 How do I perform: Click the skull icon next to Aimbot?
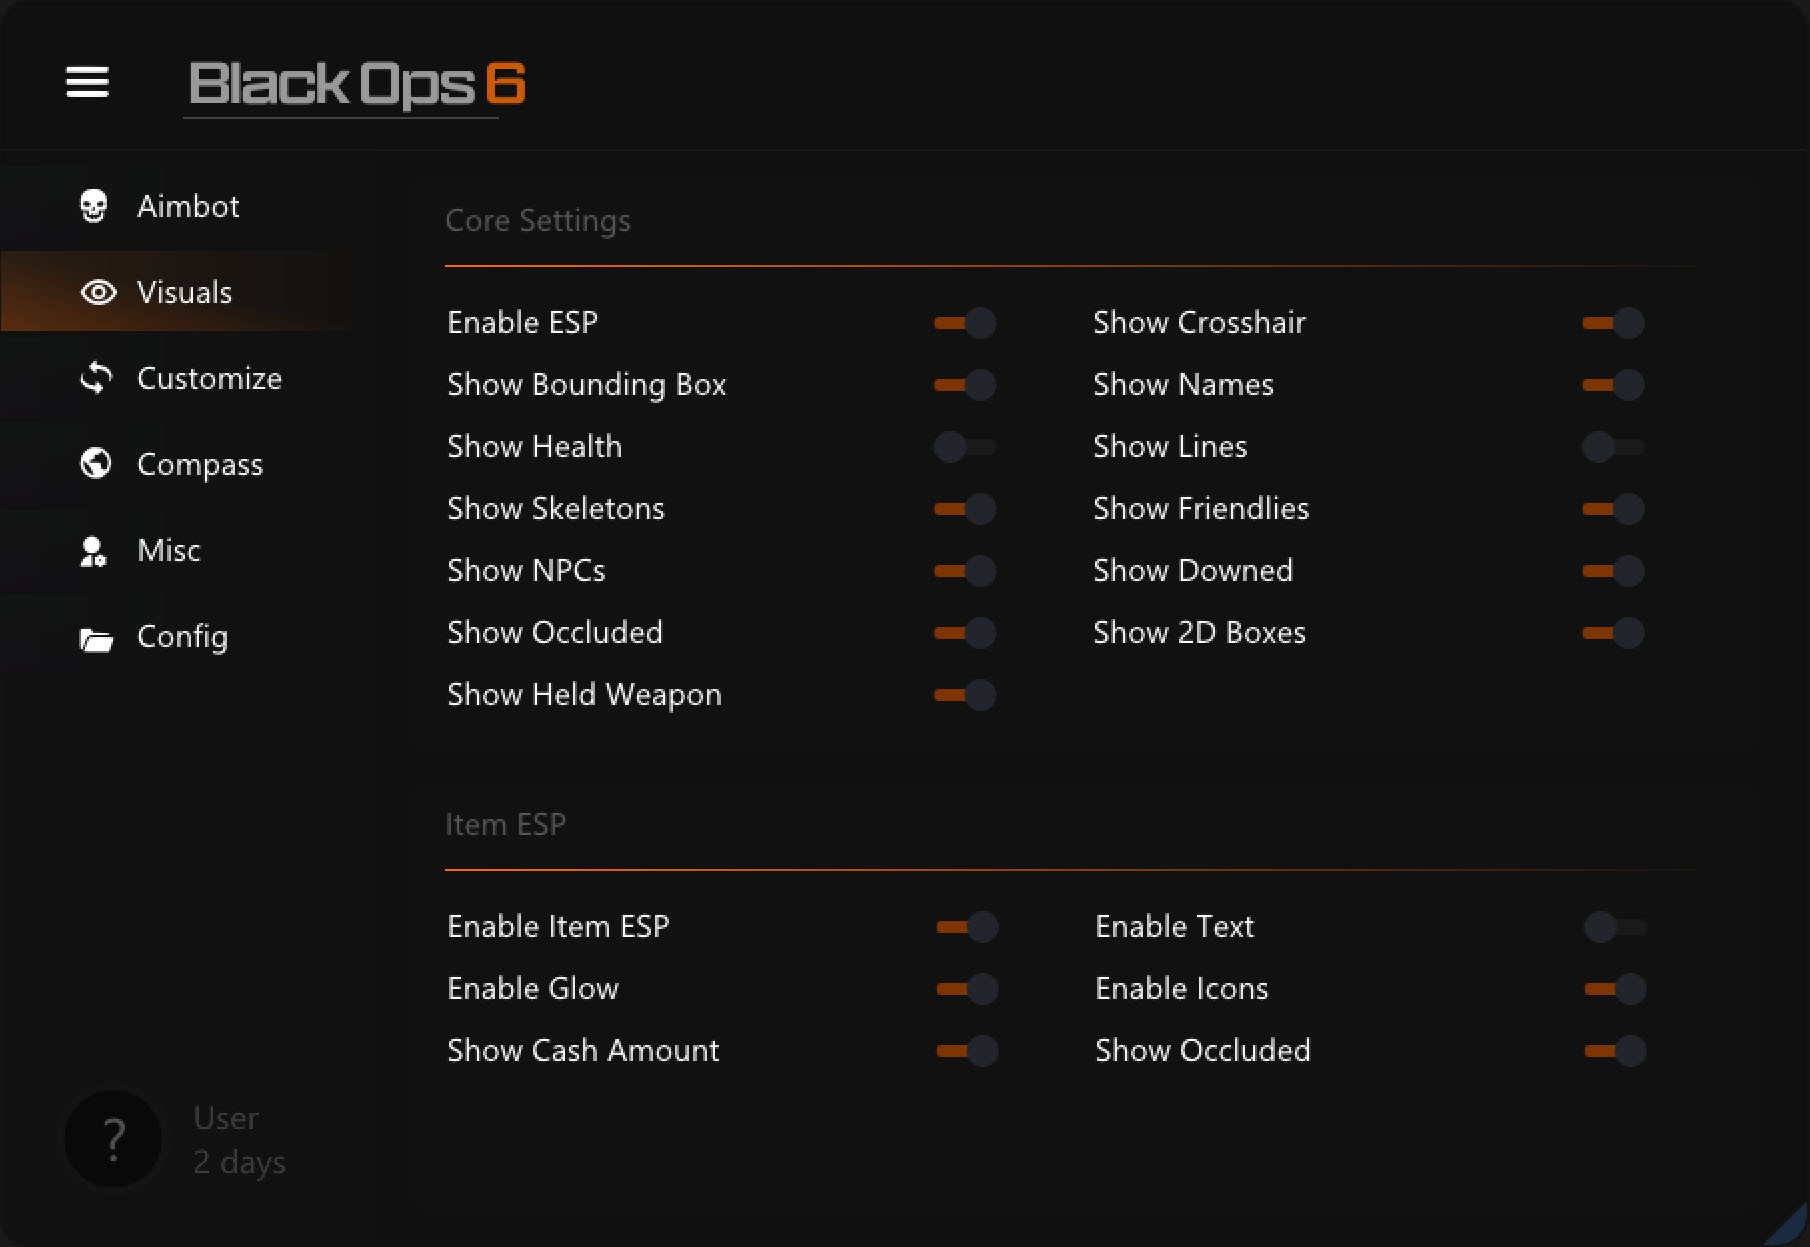pyautogui.click(x=94, y=206)
